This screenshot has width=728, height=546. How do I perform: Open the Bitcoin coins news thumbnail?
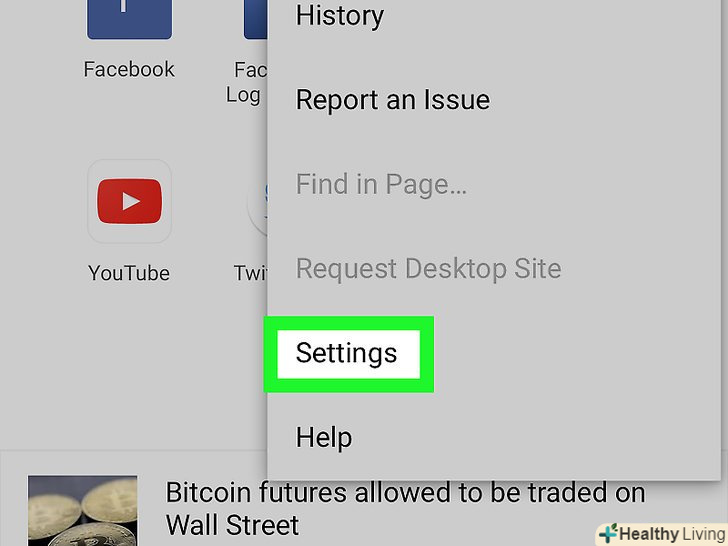pos(83,511)
